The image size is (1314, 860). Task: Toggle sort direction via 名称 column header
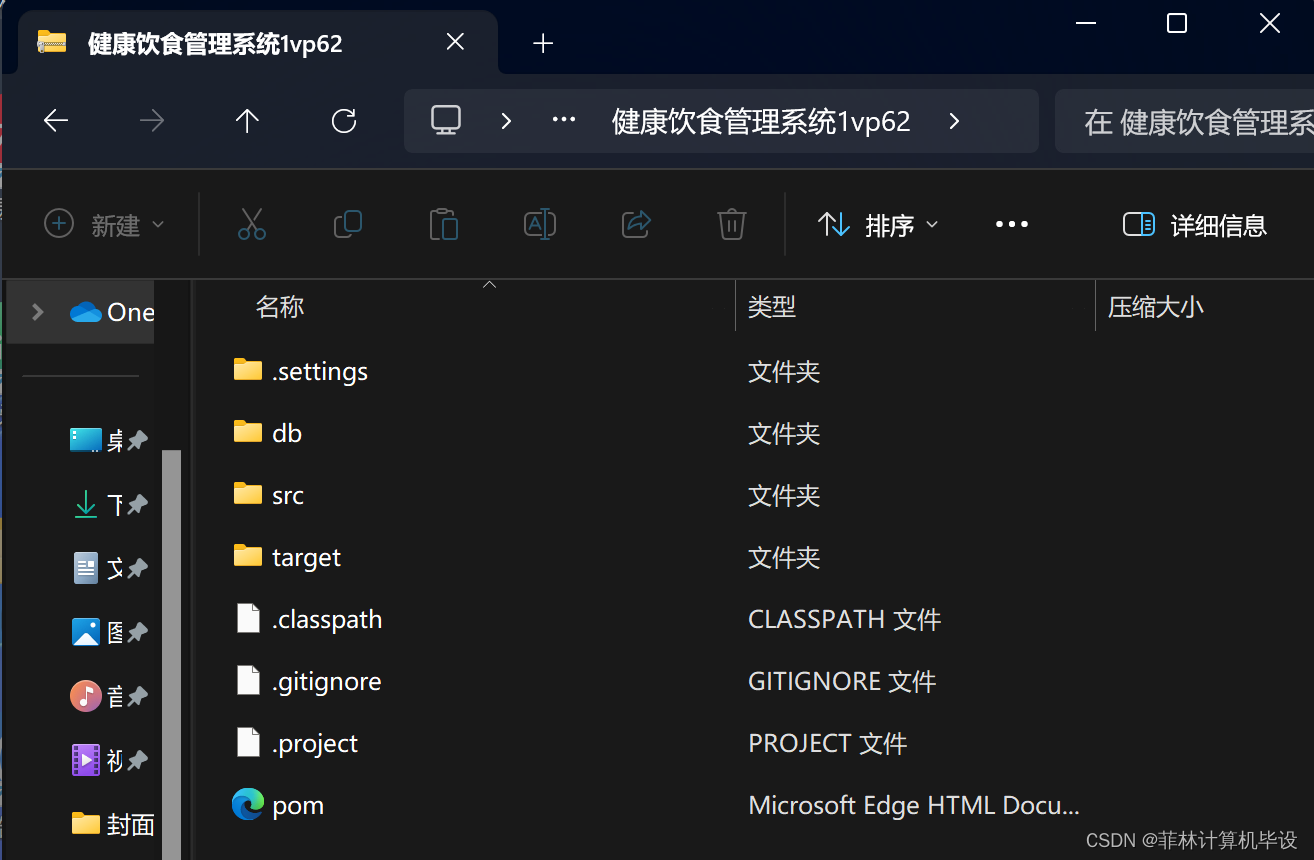coord(280,306)
